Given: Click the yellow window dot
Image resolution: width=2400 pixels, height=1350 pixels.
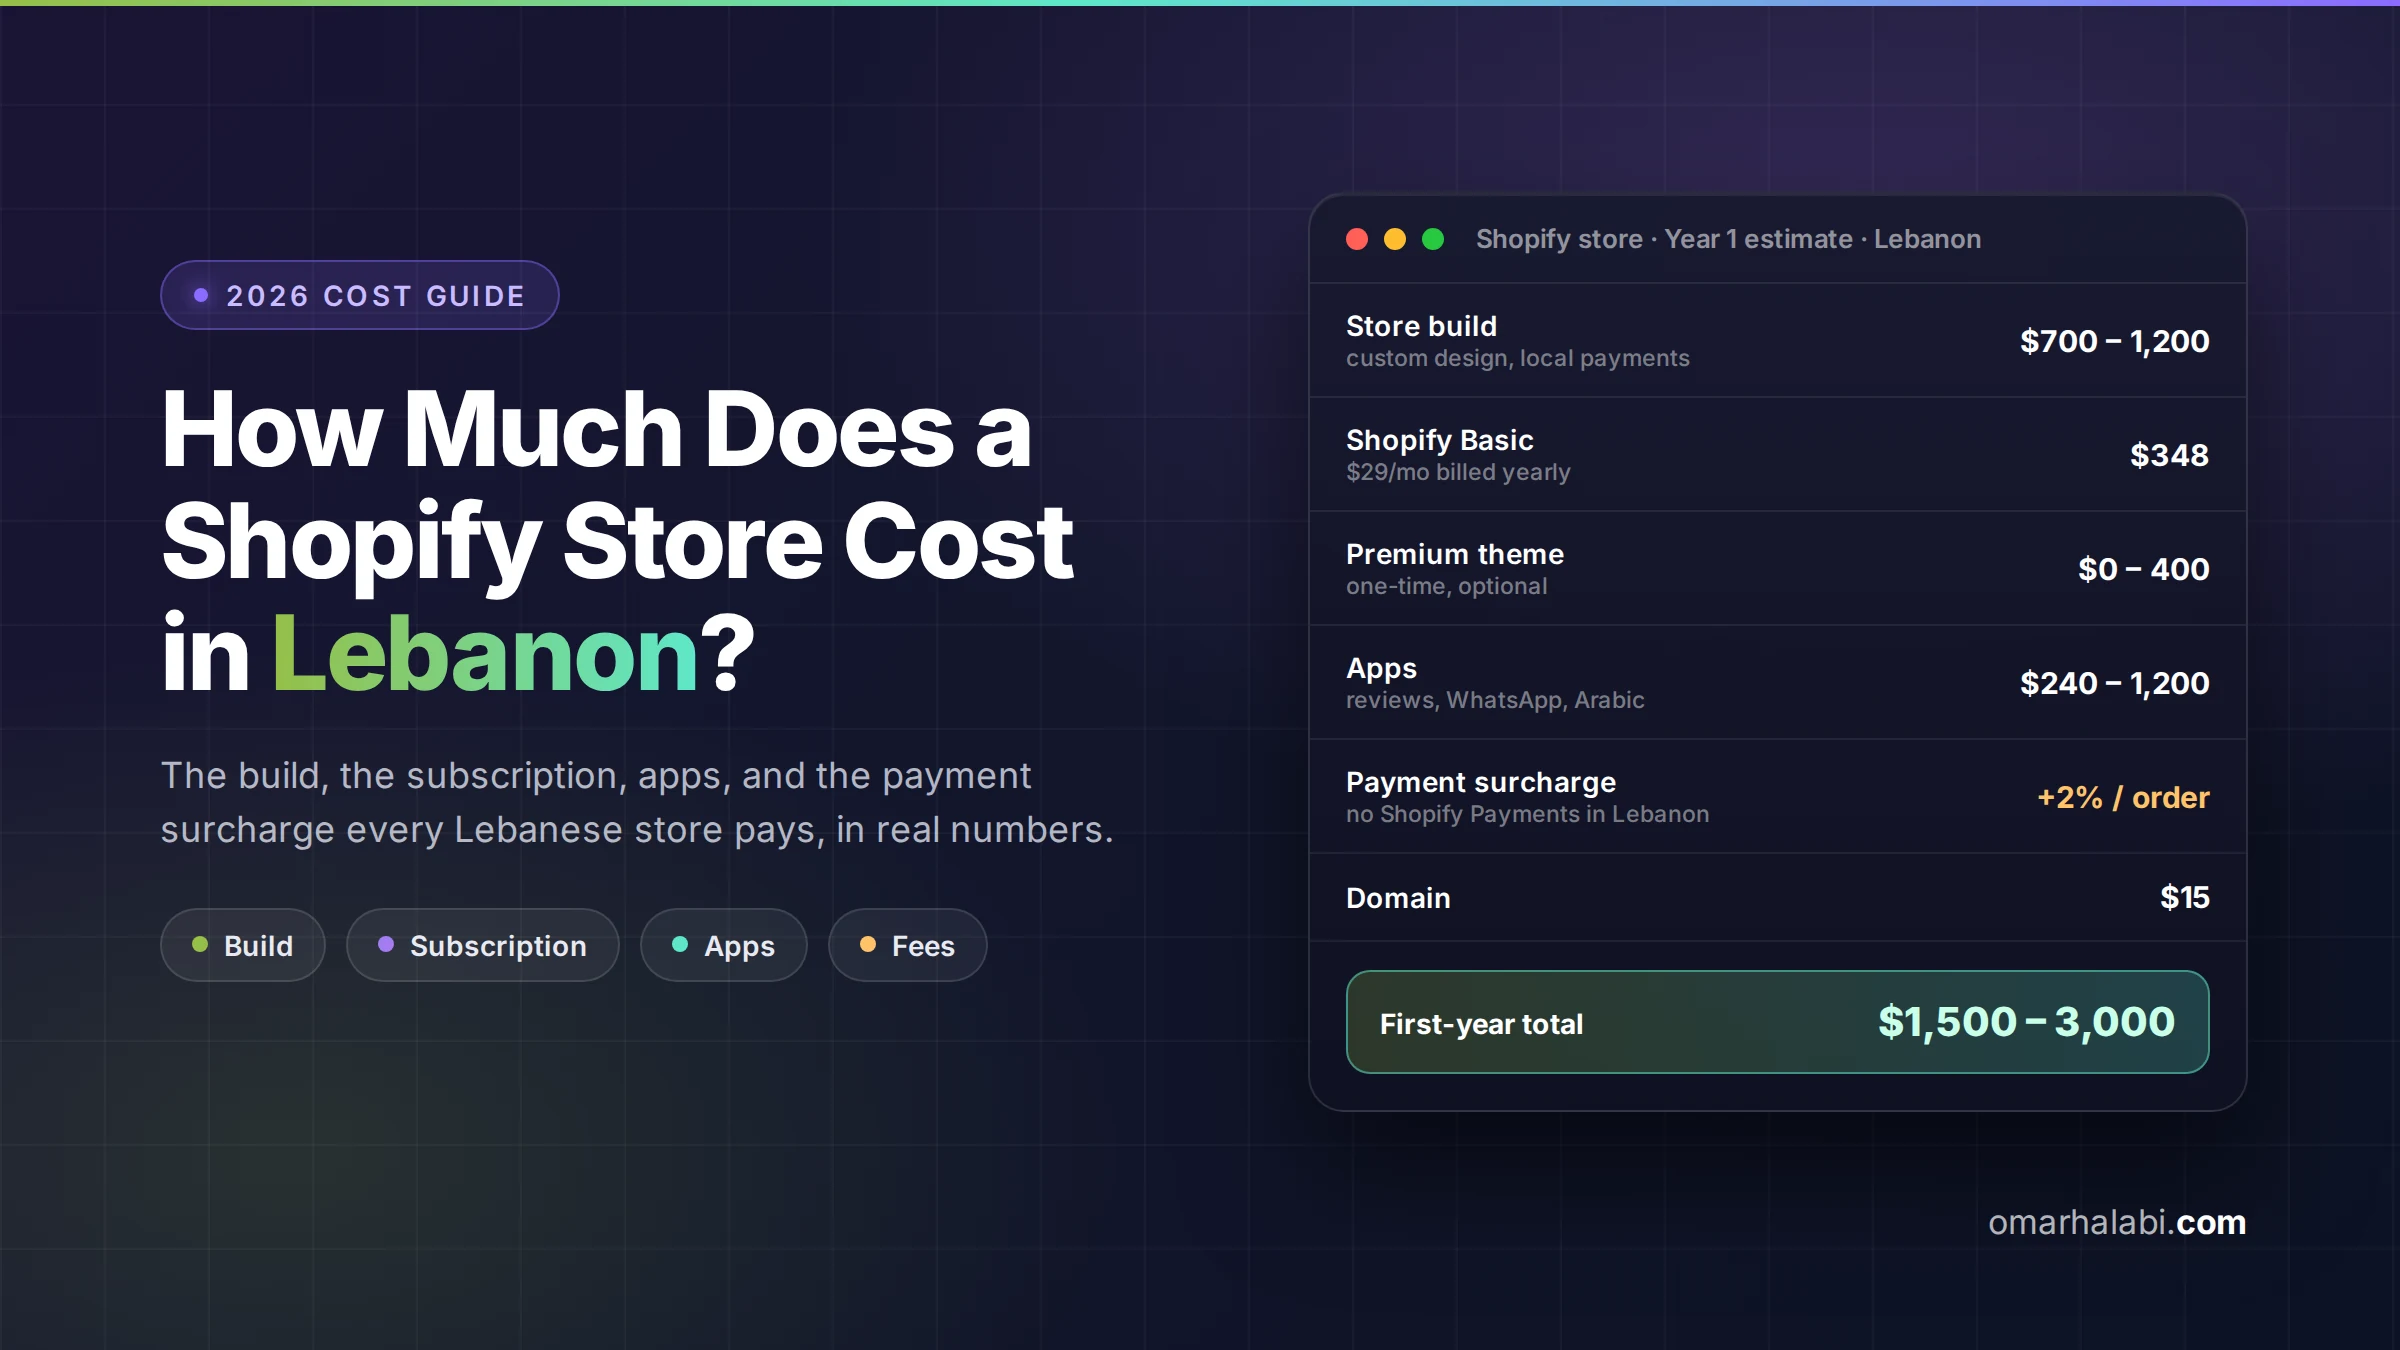Looking at the screenshot, I should pos(1395,239).
